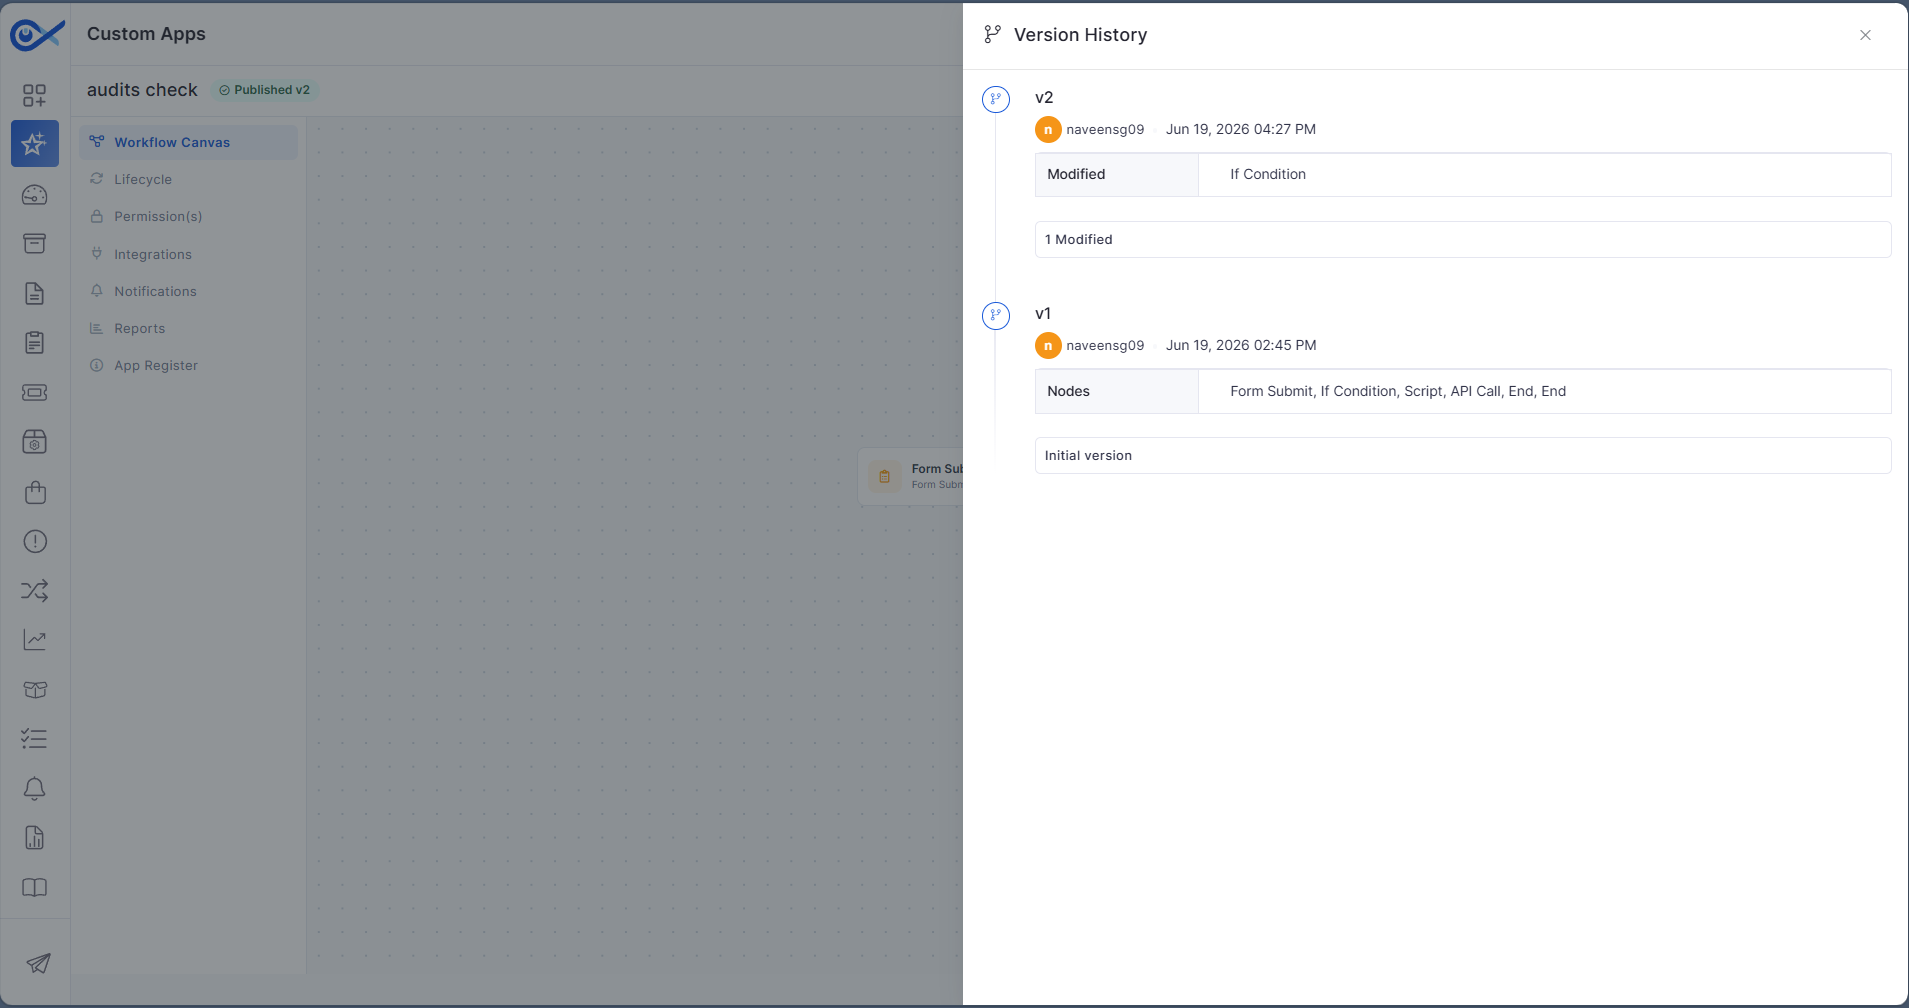
Task: Click the paper plane icon at sidebar bottom
Action: (38, 963)
